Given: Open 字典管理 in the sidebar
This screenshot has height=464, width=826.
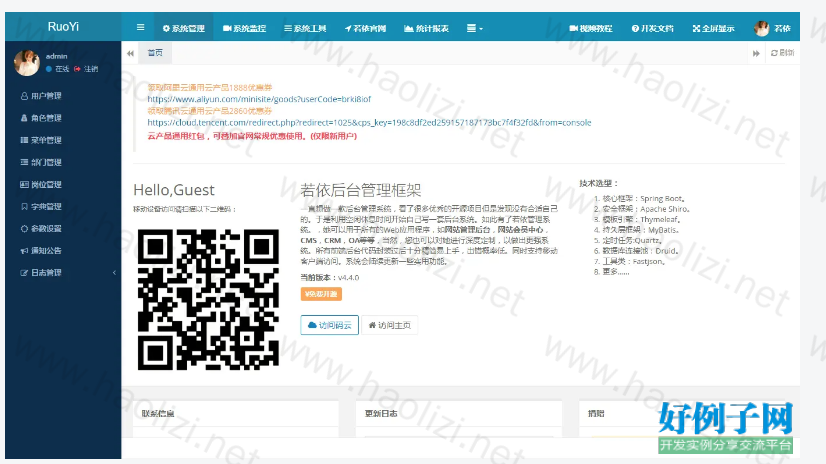Looking at the screenshot, I should [x=45, y=207].
